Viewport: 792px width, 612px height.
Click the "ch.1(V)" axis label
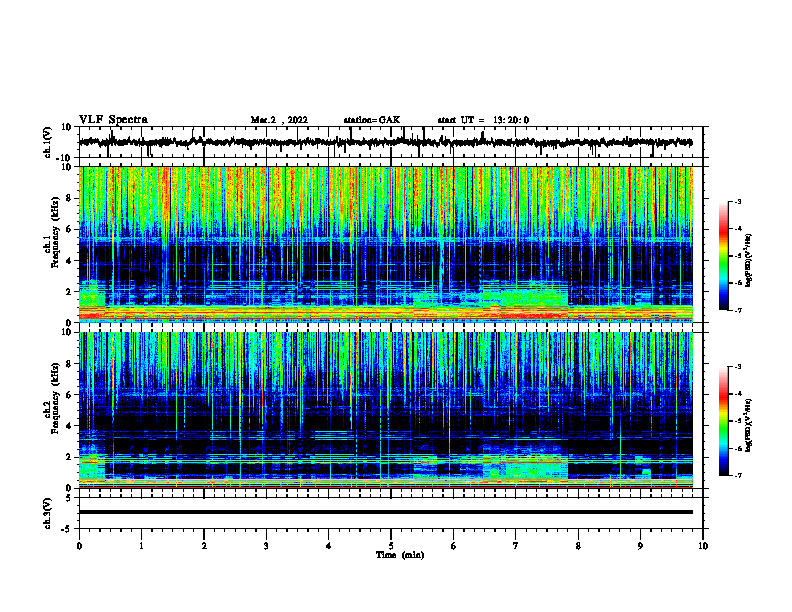click(x=48, y=142)
